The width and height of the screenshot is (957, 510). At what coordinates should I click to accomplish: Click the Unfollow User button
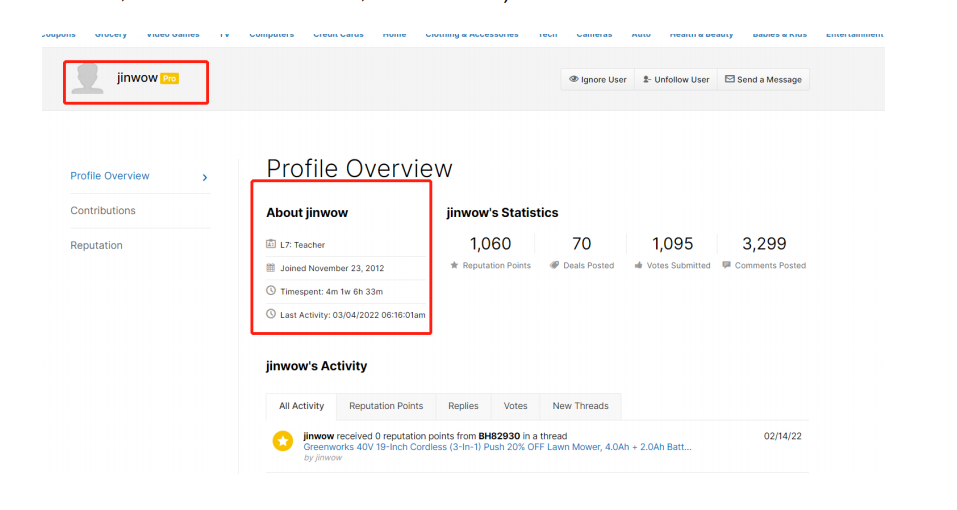tap(676, 80)
